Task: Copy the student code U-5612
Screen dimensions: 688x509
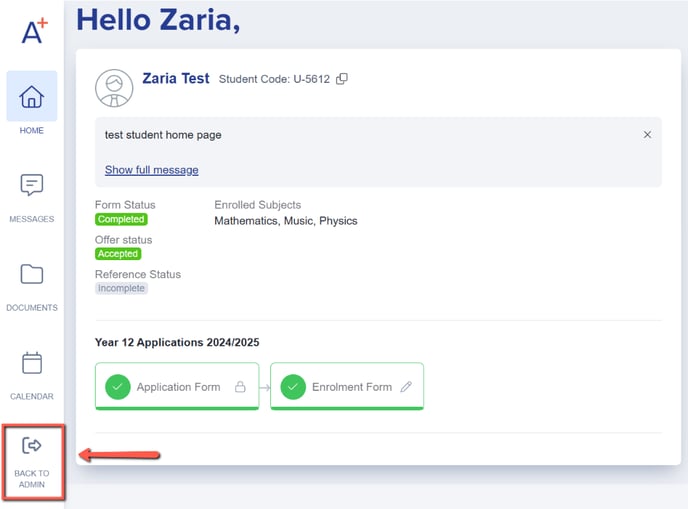Action: coord(342,79)
